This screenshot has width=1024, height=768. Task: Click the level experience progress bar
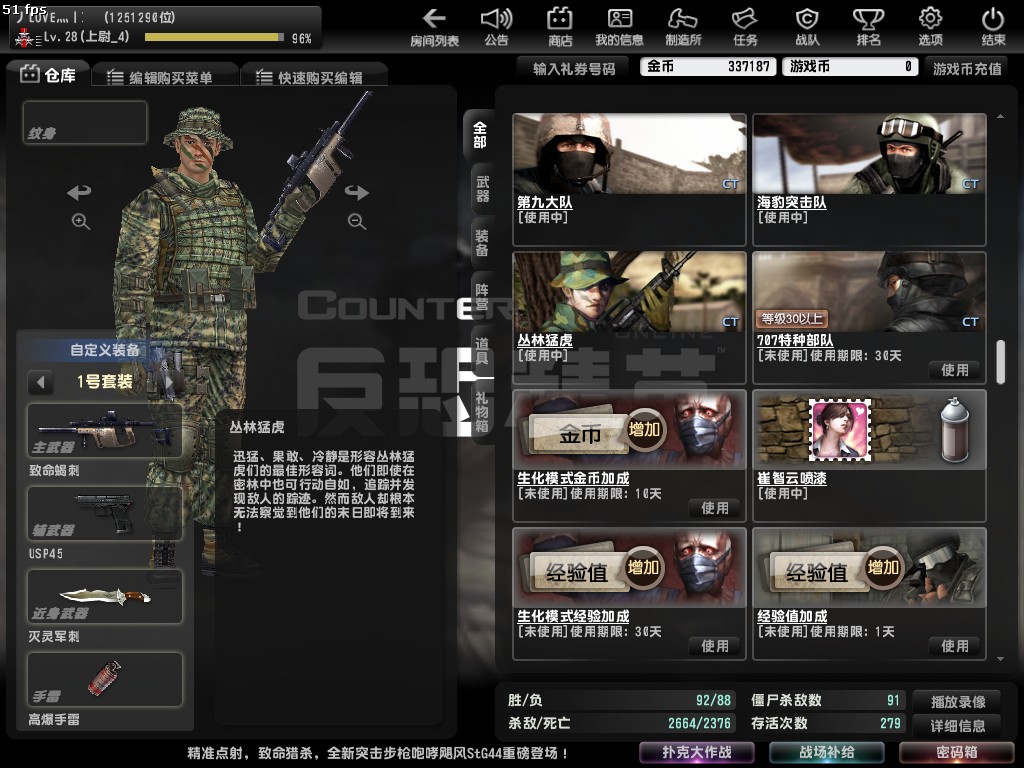point(214,37)
